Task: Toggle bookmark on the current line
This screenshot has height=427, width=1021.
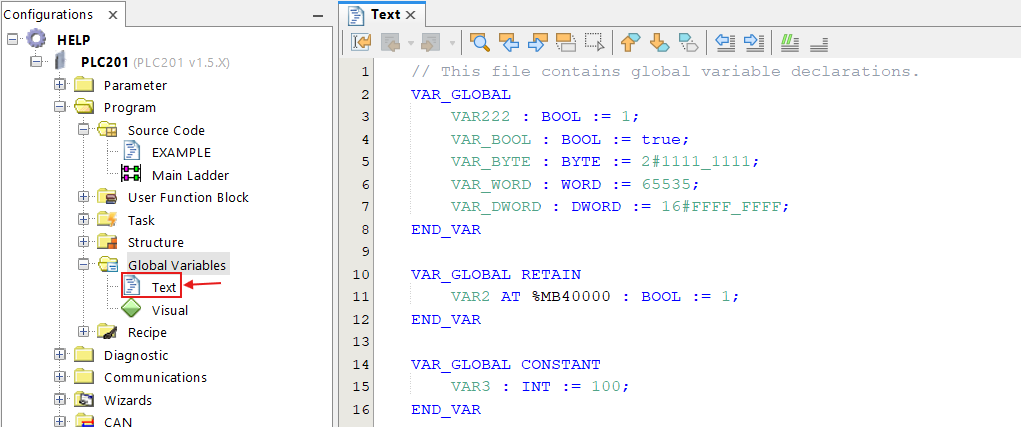Action: pos(687,42)
